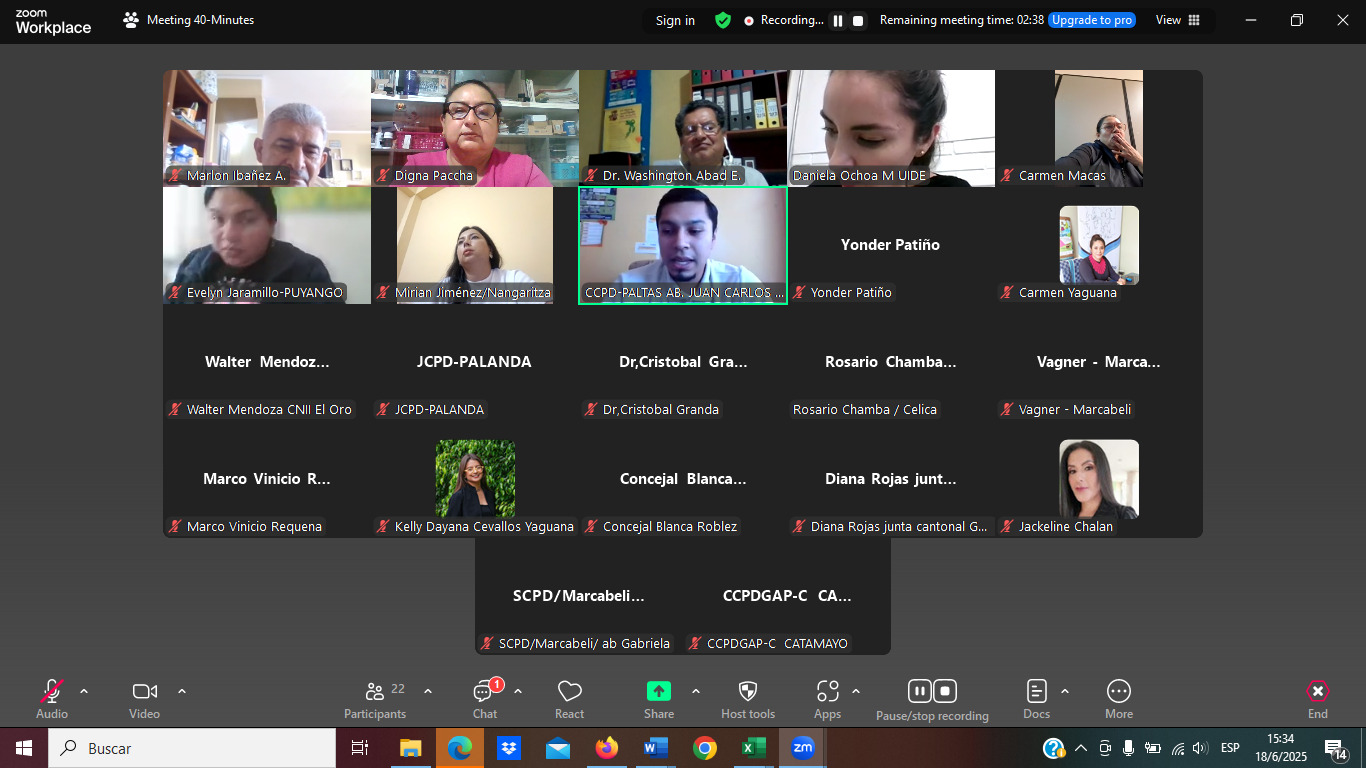Select the active speaker CCPD-PALTAS tile
Screen dimensions: 1366x768
[683, 245]
